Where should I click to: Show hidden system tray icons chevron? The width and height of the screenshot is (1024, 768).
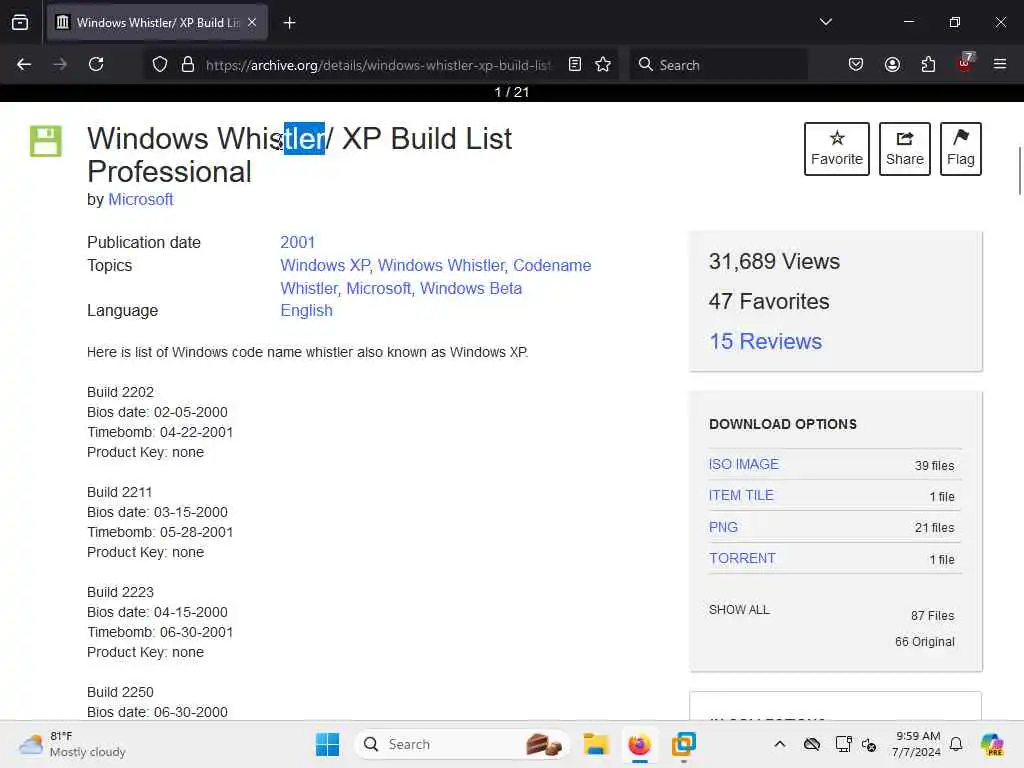coord(780,744)
